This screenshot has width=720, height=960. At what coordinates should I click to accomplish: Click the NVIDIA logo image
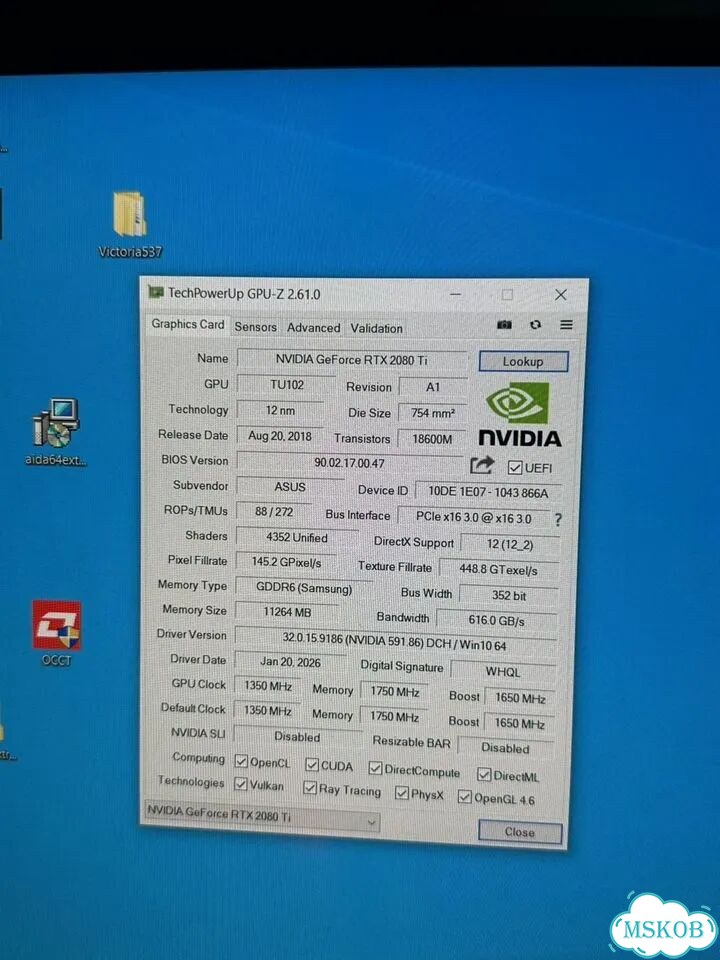pos(519,414)
